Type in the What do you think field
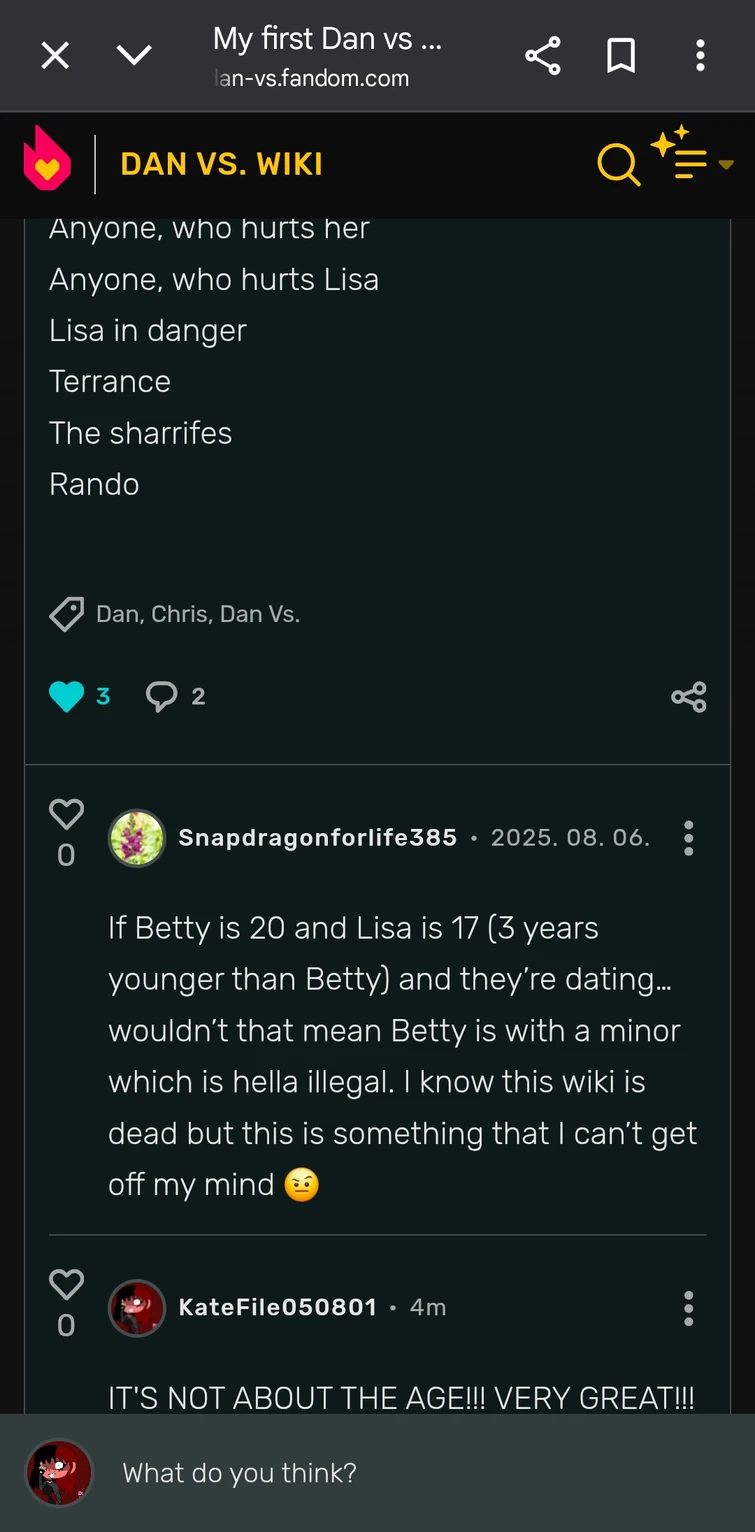 tap(400, 1473)
